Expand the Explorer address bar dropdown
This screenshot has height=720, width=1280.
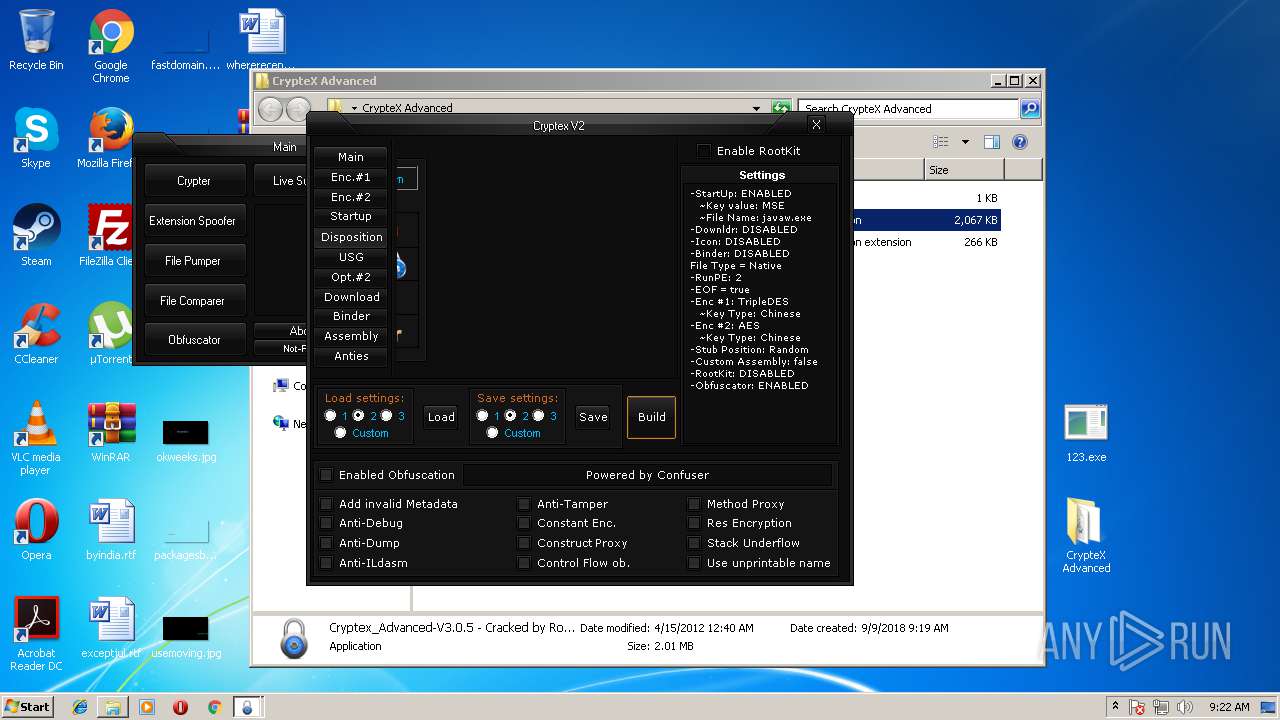click(757, 108)
